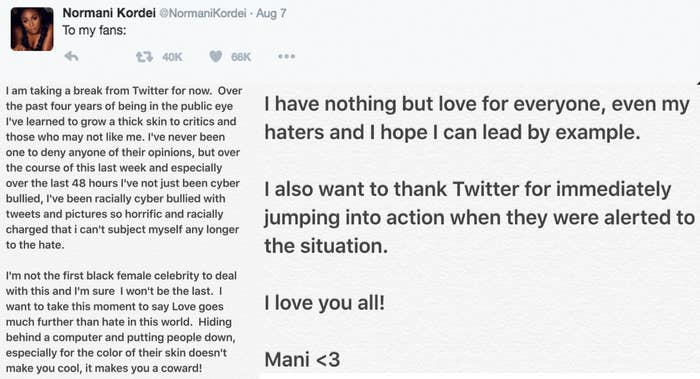Image resolution: width=700 pixels, height=379 pixels.
Task: Open the three-dot more options menu
Action: (286, 57)
